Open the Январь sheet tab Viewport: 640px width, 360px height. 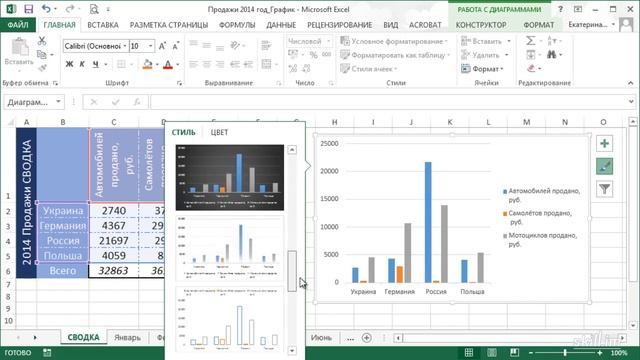127,338
